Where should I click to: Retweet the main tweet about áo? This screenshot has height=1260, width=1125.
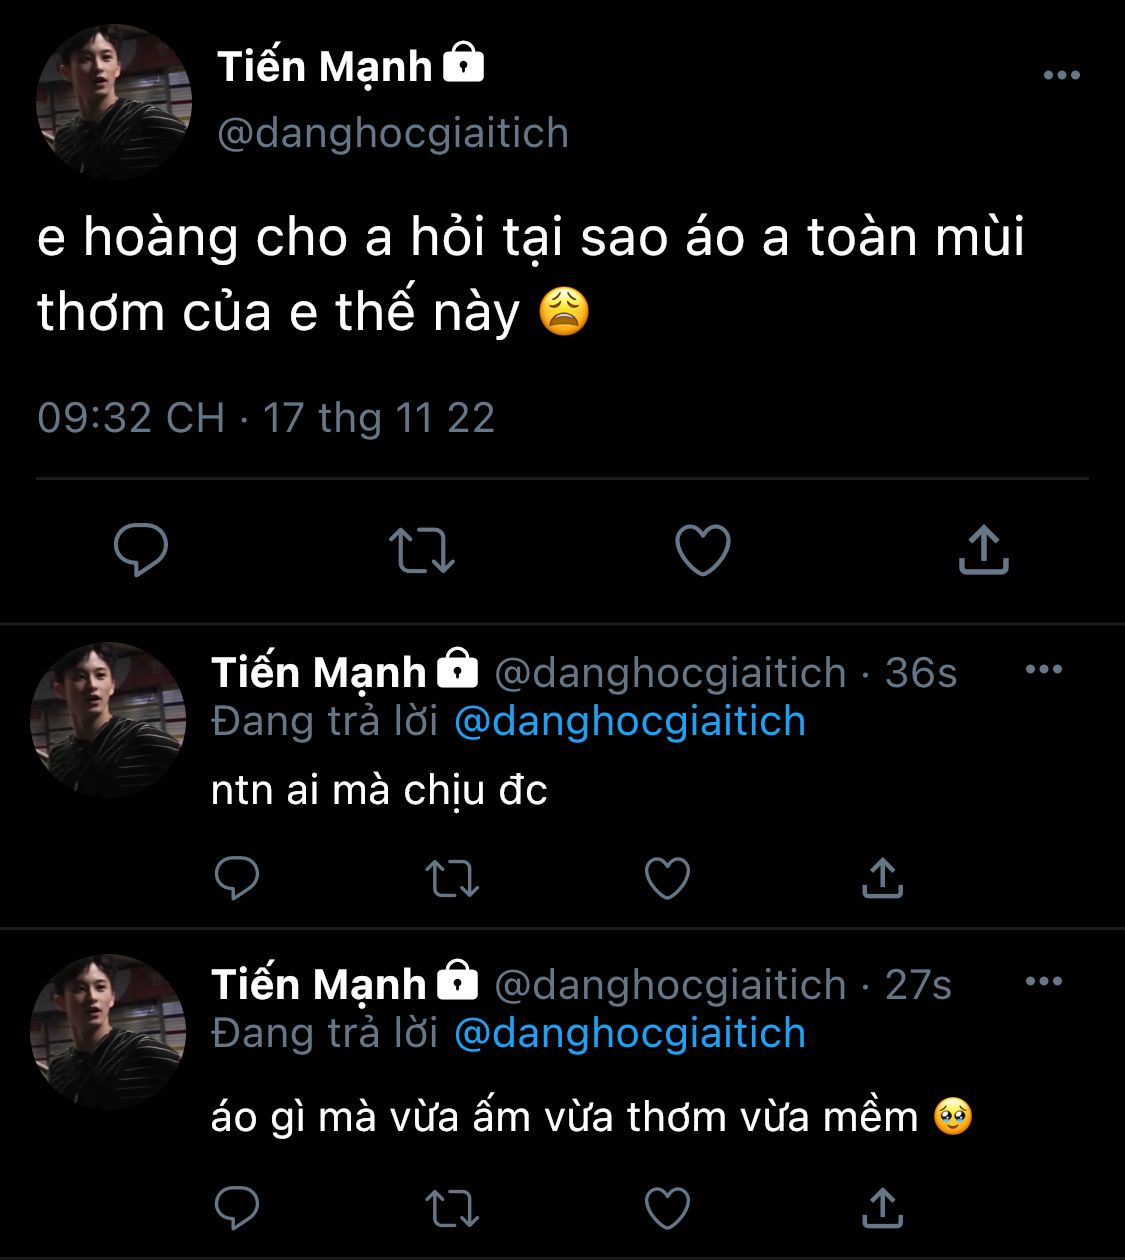coord(421,550)
